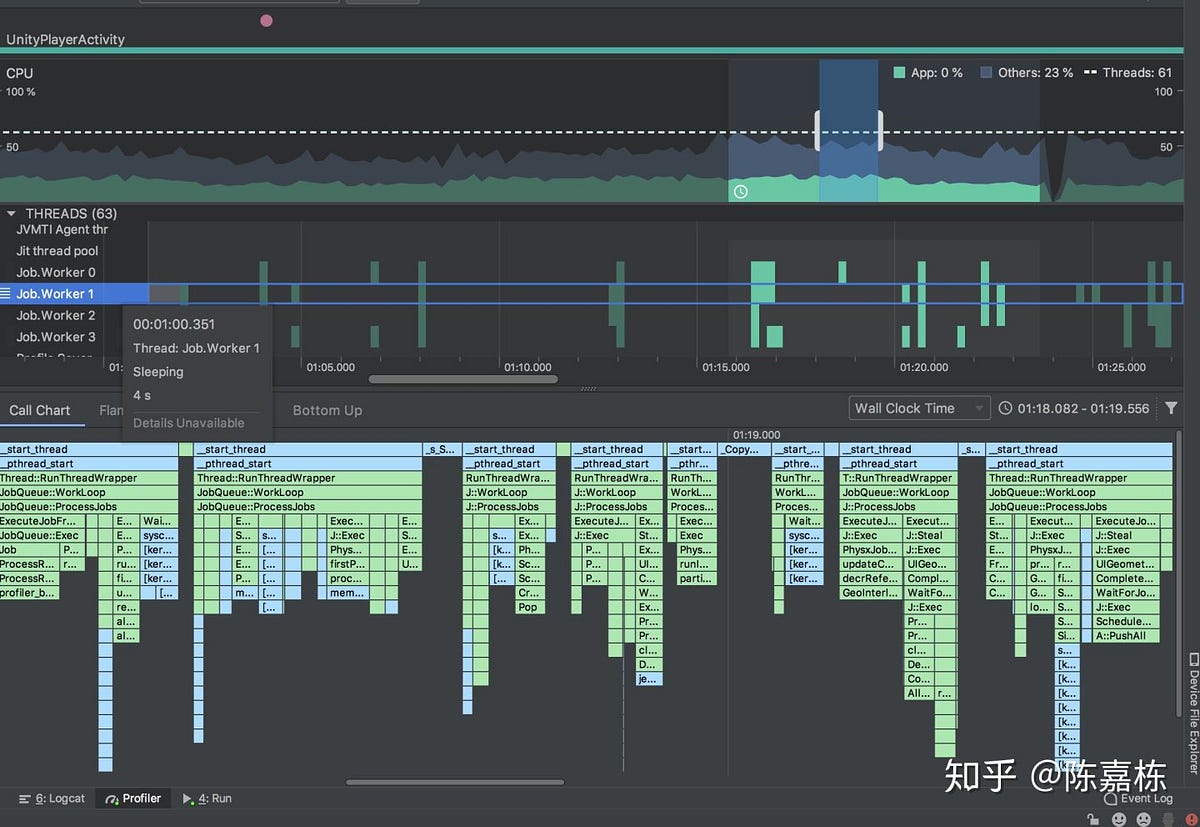Screen dimensions: 1200x827
Task: Click the filter icon near the time range
Action: (x=1171, y=408)
